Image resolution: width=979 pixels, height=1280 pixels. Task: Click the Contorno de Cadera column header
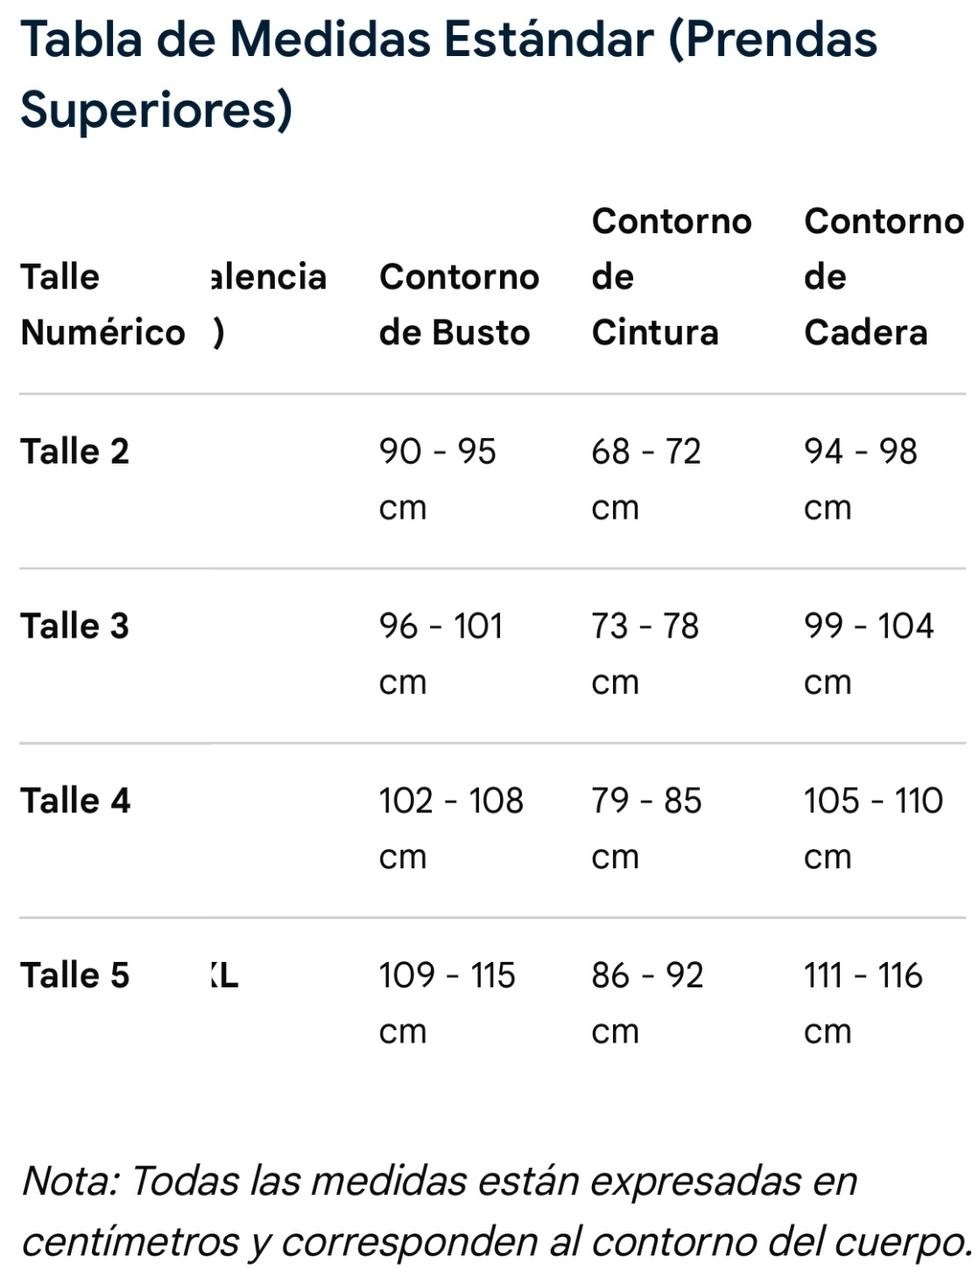(x=883, y=276)
